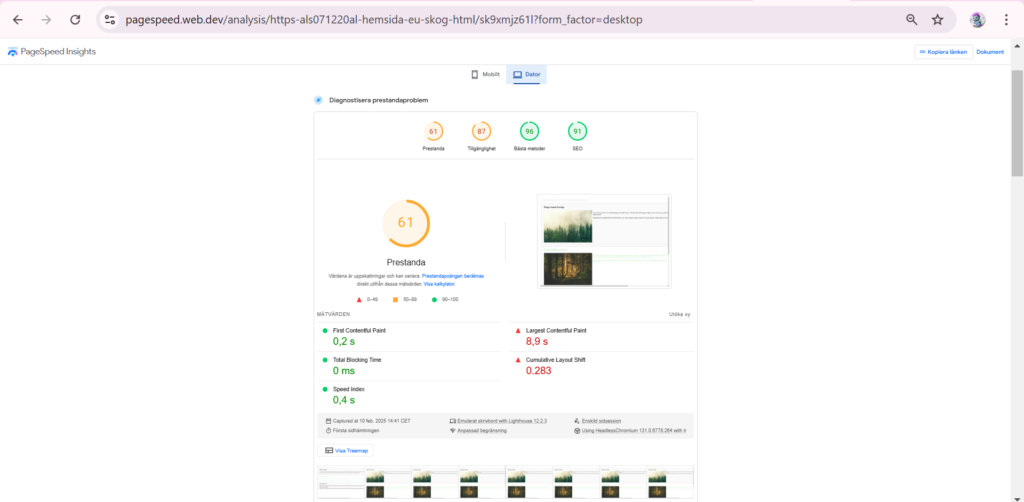The image size is (1024, 502).
Task: Click the zoom magnifier icon in address bar
Action: pyautogui.click(x=912, y=20)
